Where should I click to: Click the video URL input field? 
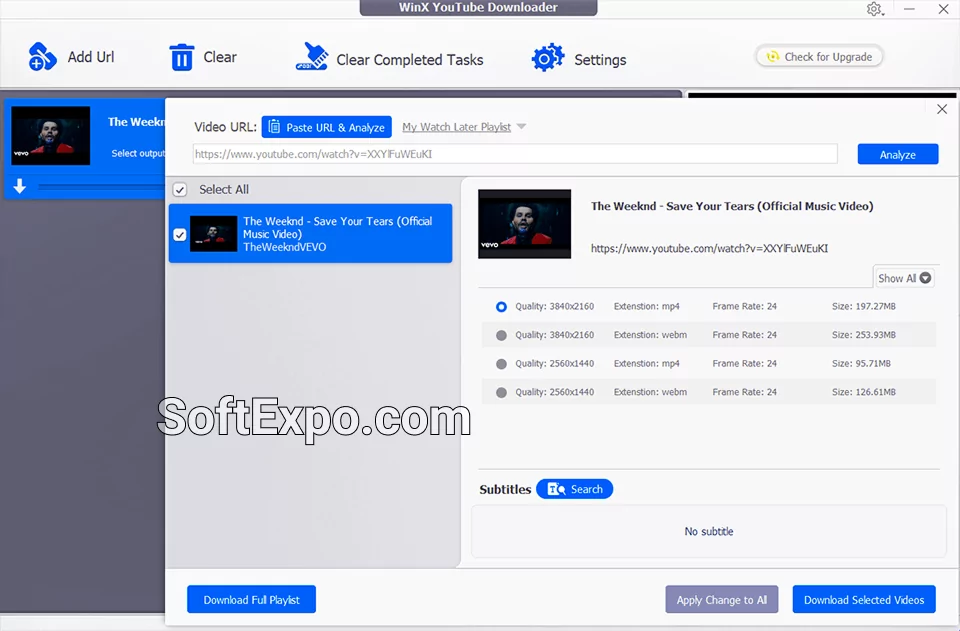[515, 153]
